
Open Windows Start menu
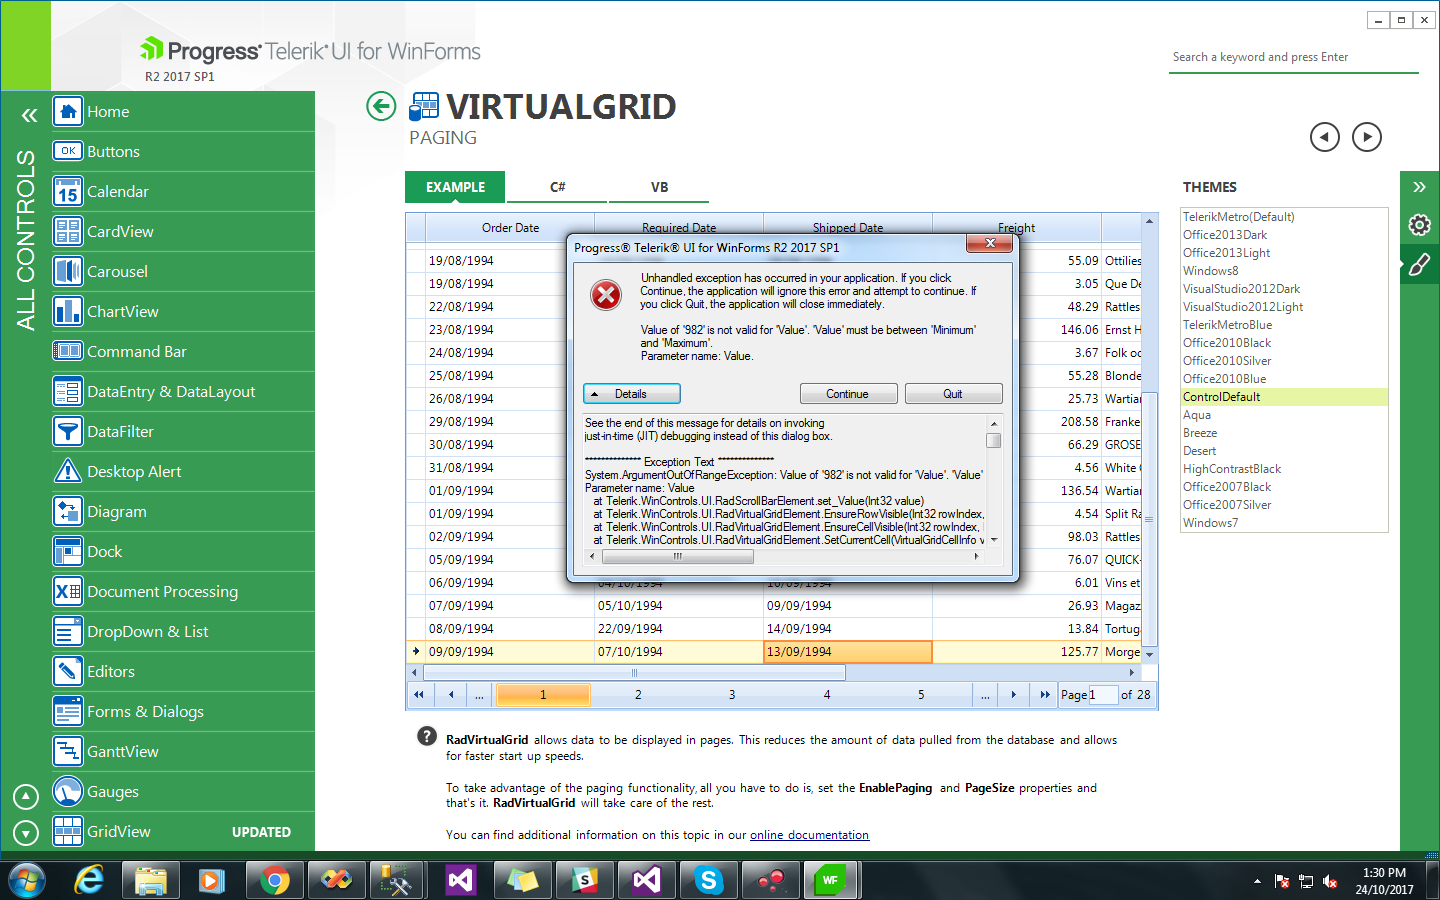pyautogui.click(x=27, y=880)
